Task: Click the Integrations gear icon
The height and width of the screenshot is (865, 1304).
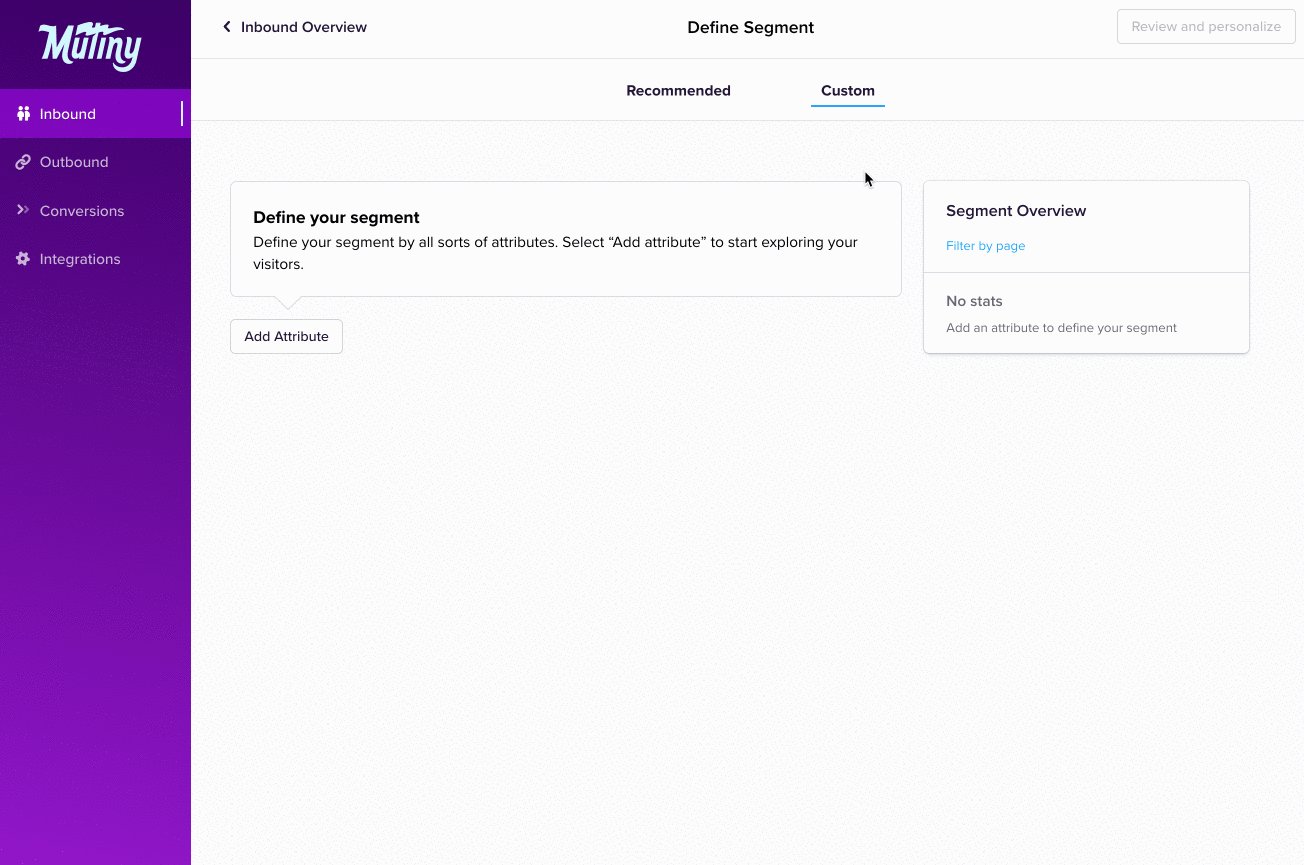Action: pos(23,259)
